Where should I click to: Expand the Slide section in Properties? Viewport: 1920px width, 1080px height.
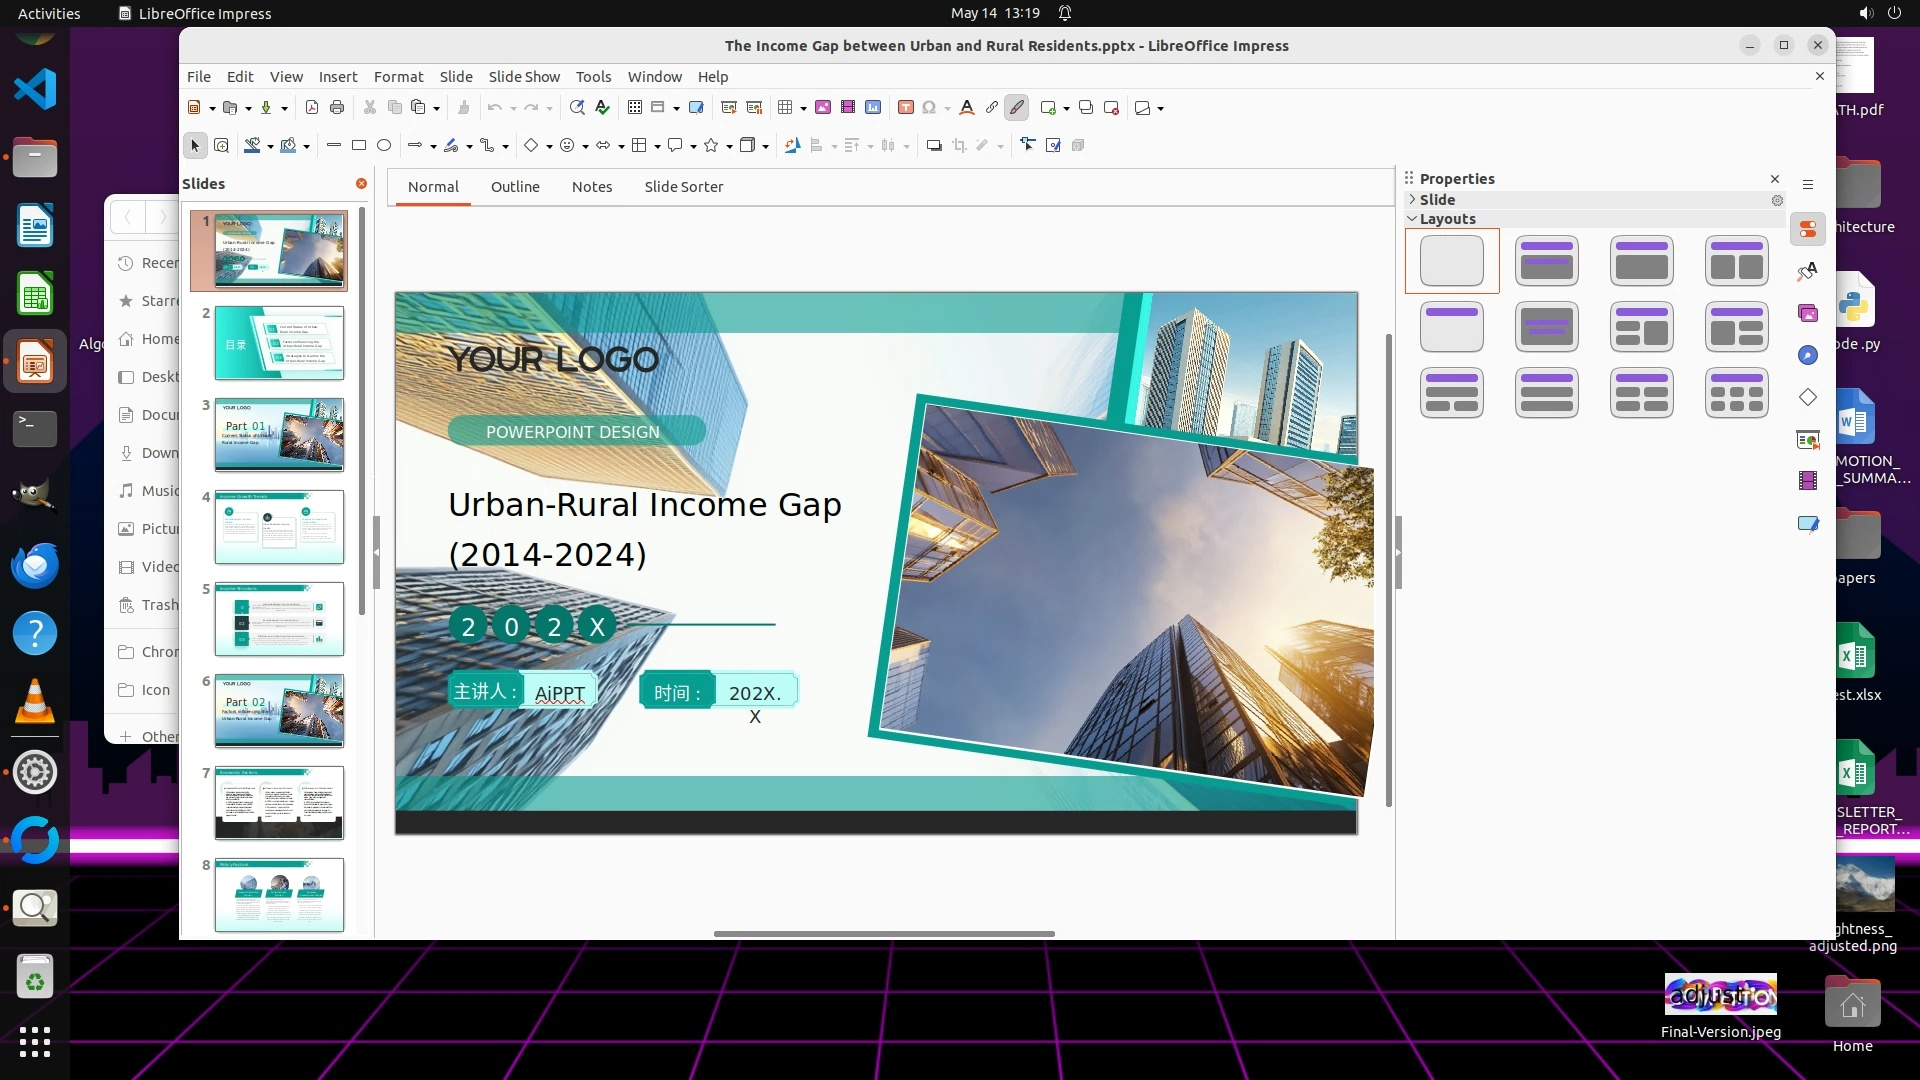click(1437, 200)
